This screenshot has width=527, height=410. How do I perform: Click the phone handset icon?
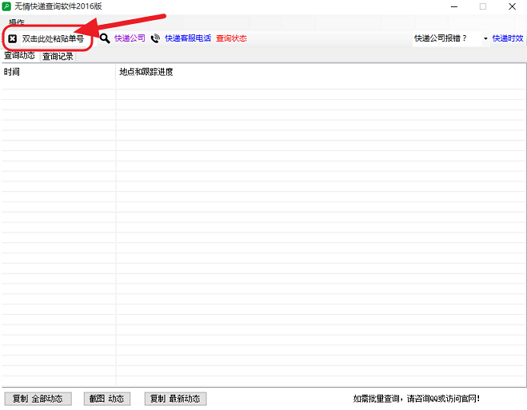click(155, 39)
